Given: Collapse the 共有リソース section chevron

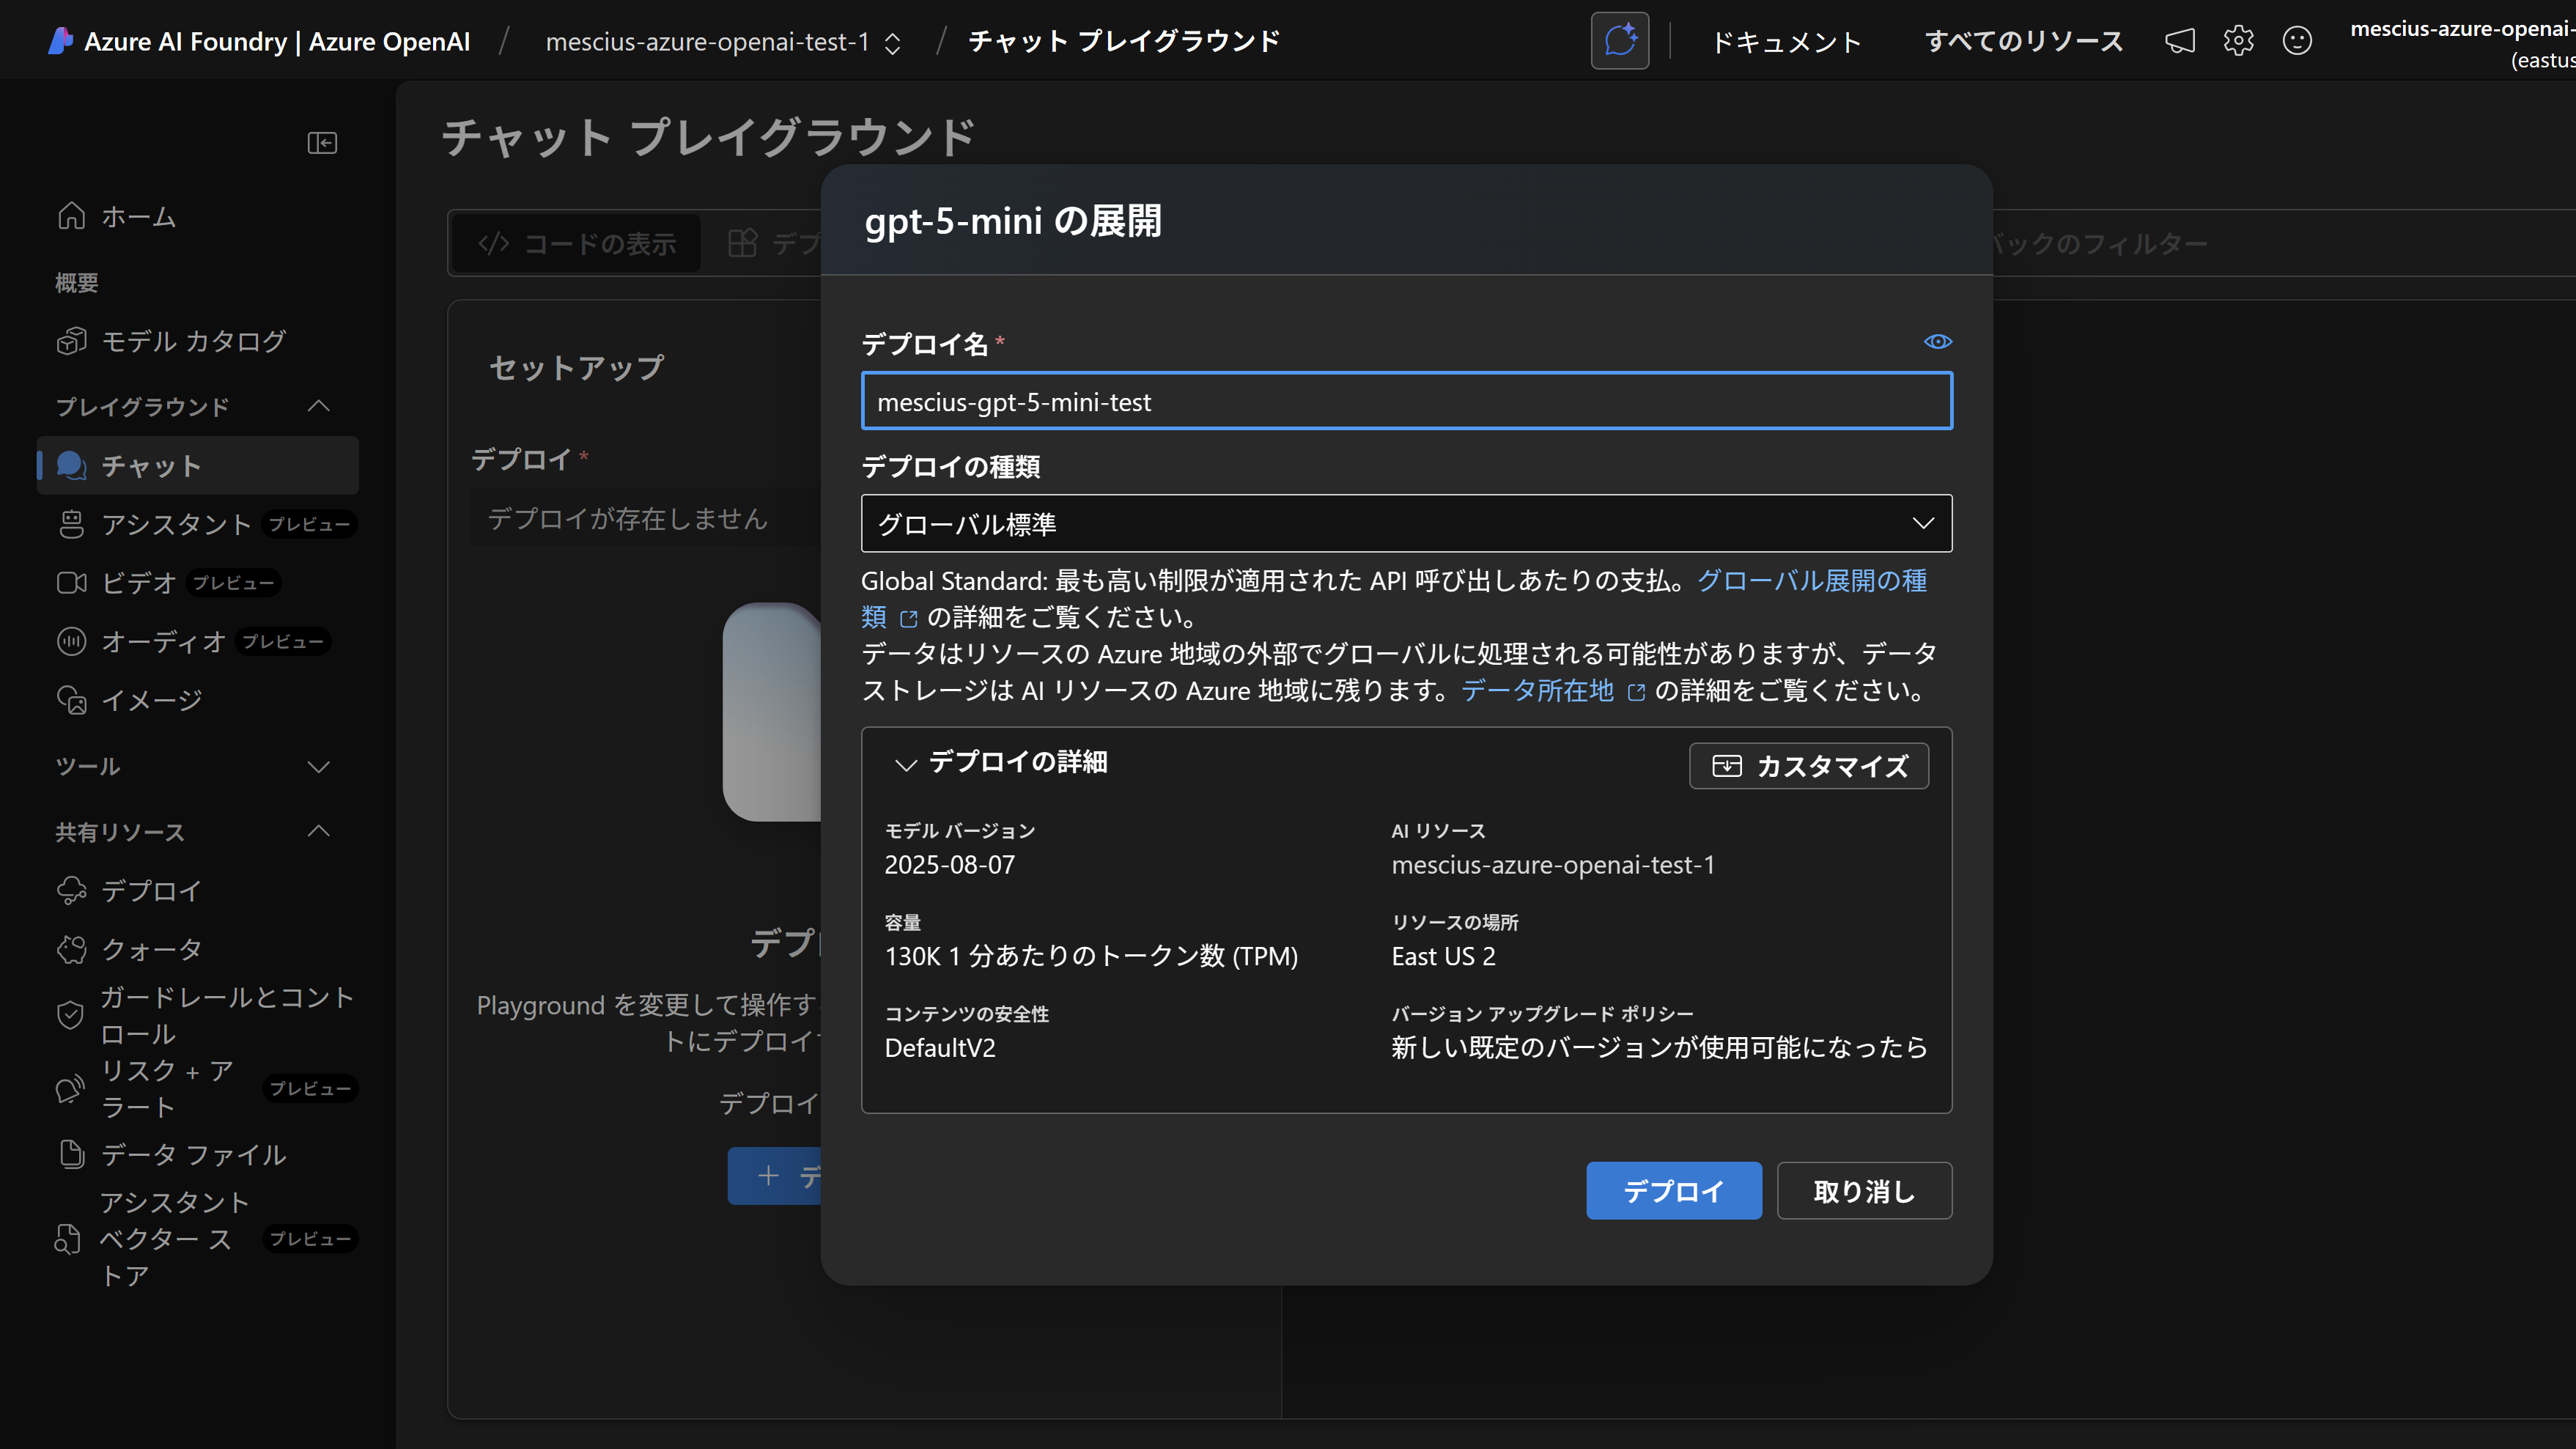Looking at the screenshot, I should (319, 831).
